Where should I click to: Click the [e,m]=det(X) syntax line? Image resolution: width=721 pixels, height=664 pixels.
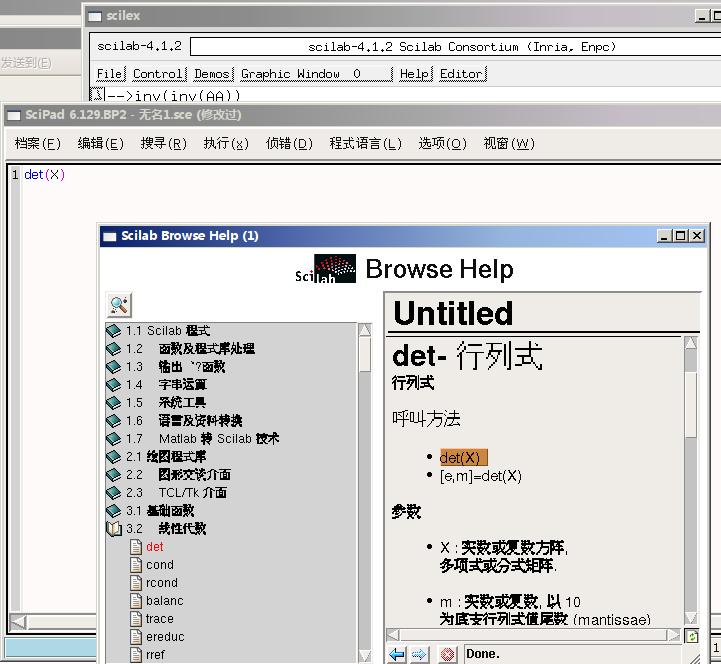(x=481, y=476)
